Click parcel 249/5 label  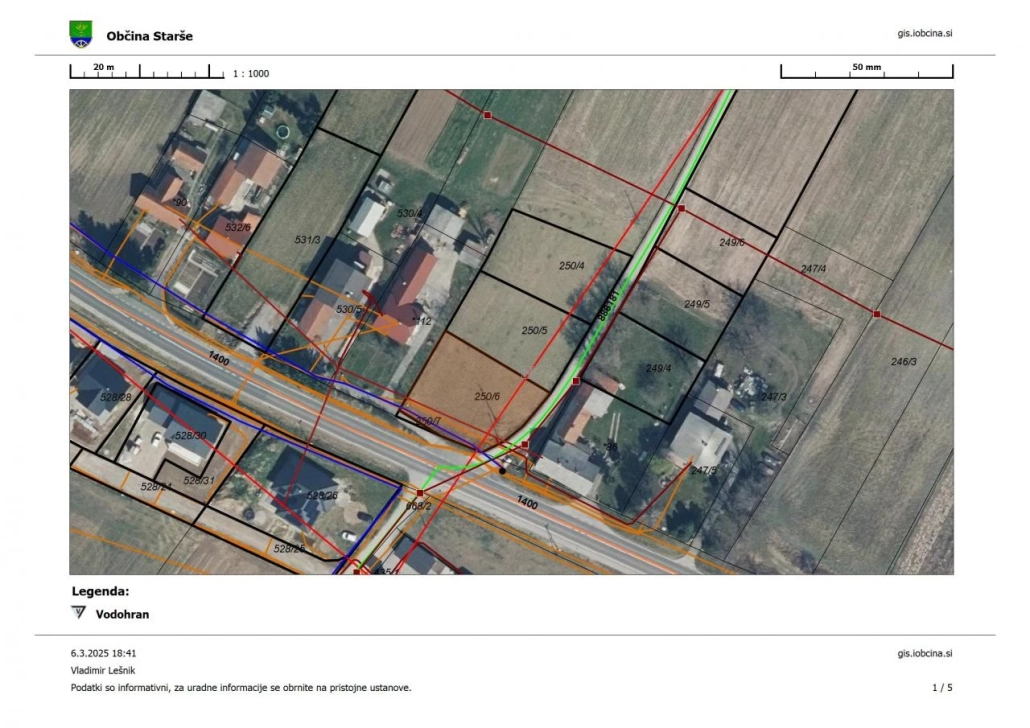point(696,304)
